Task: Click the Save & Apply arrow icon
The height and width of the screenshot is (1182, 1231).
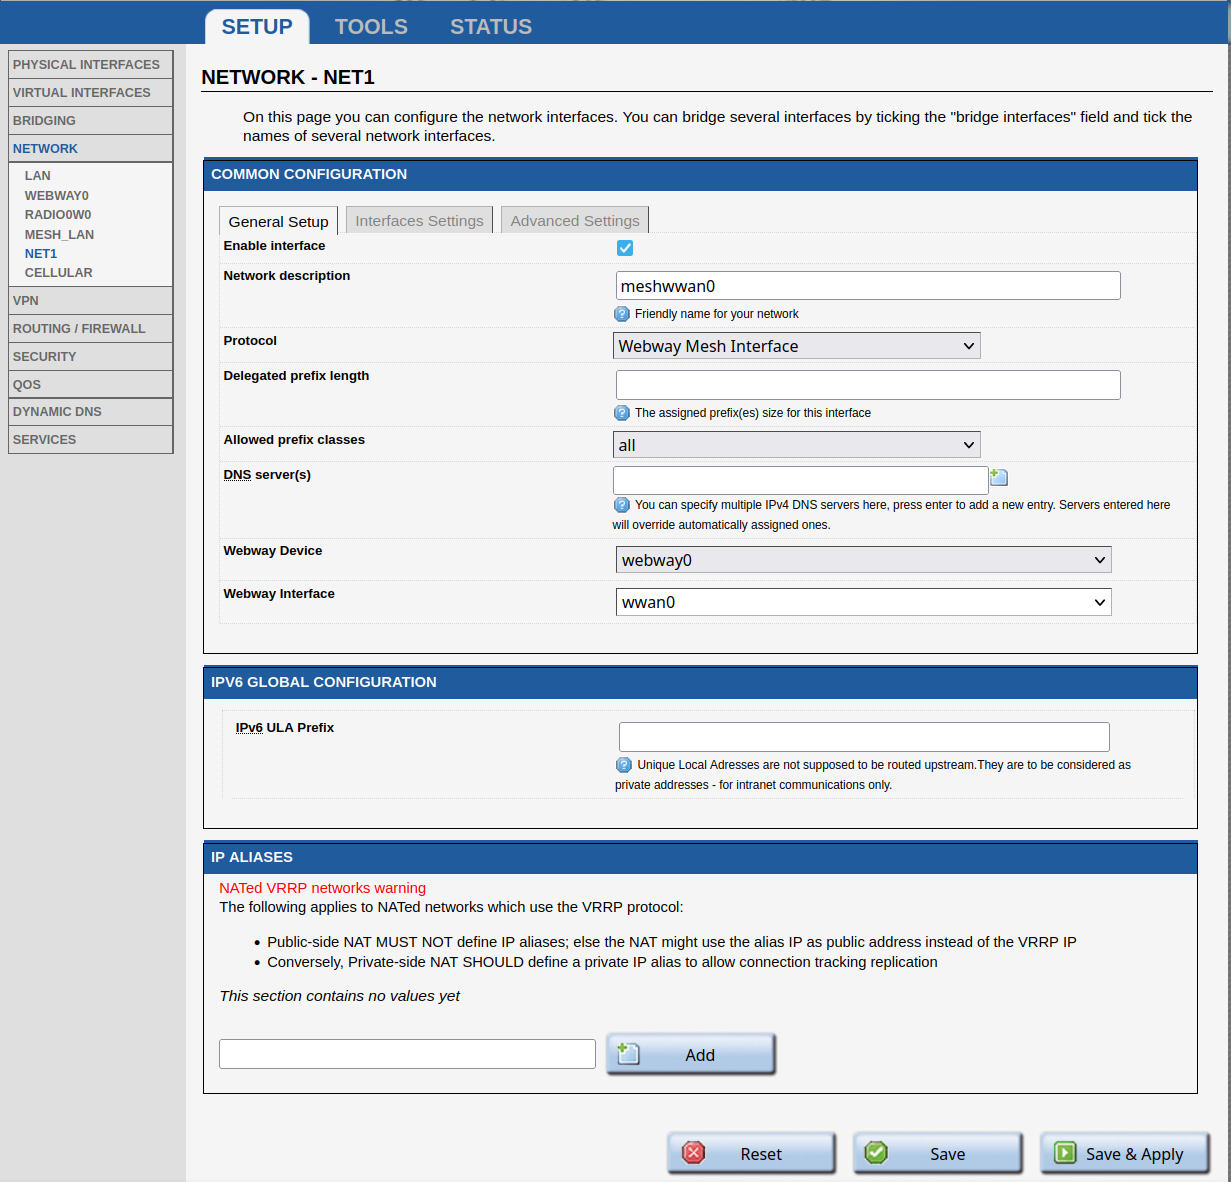Action: point(1065,1153)
